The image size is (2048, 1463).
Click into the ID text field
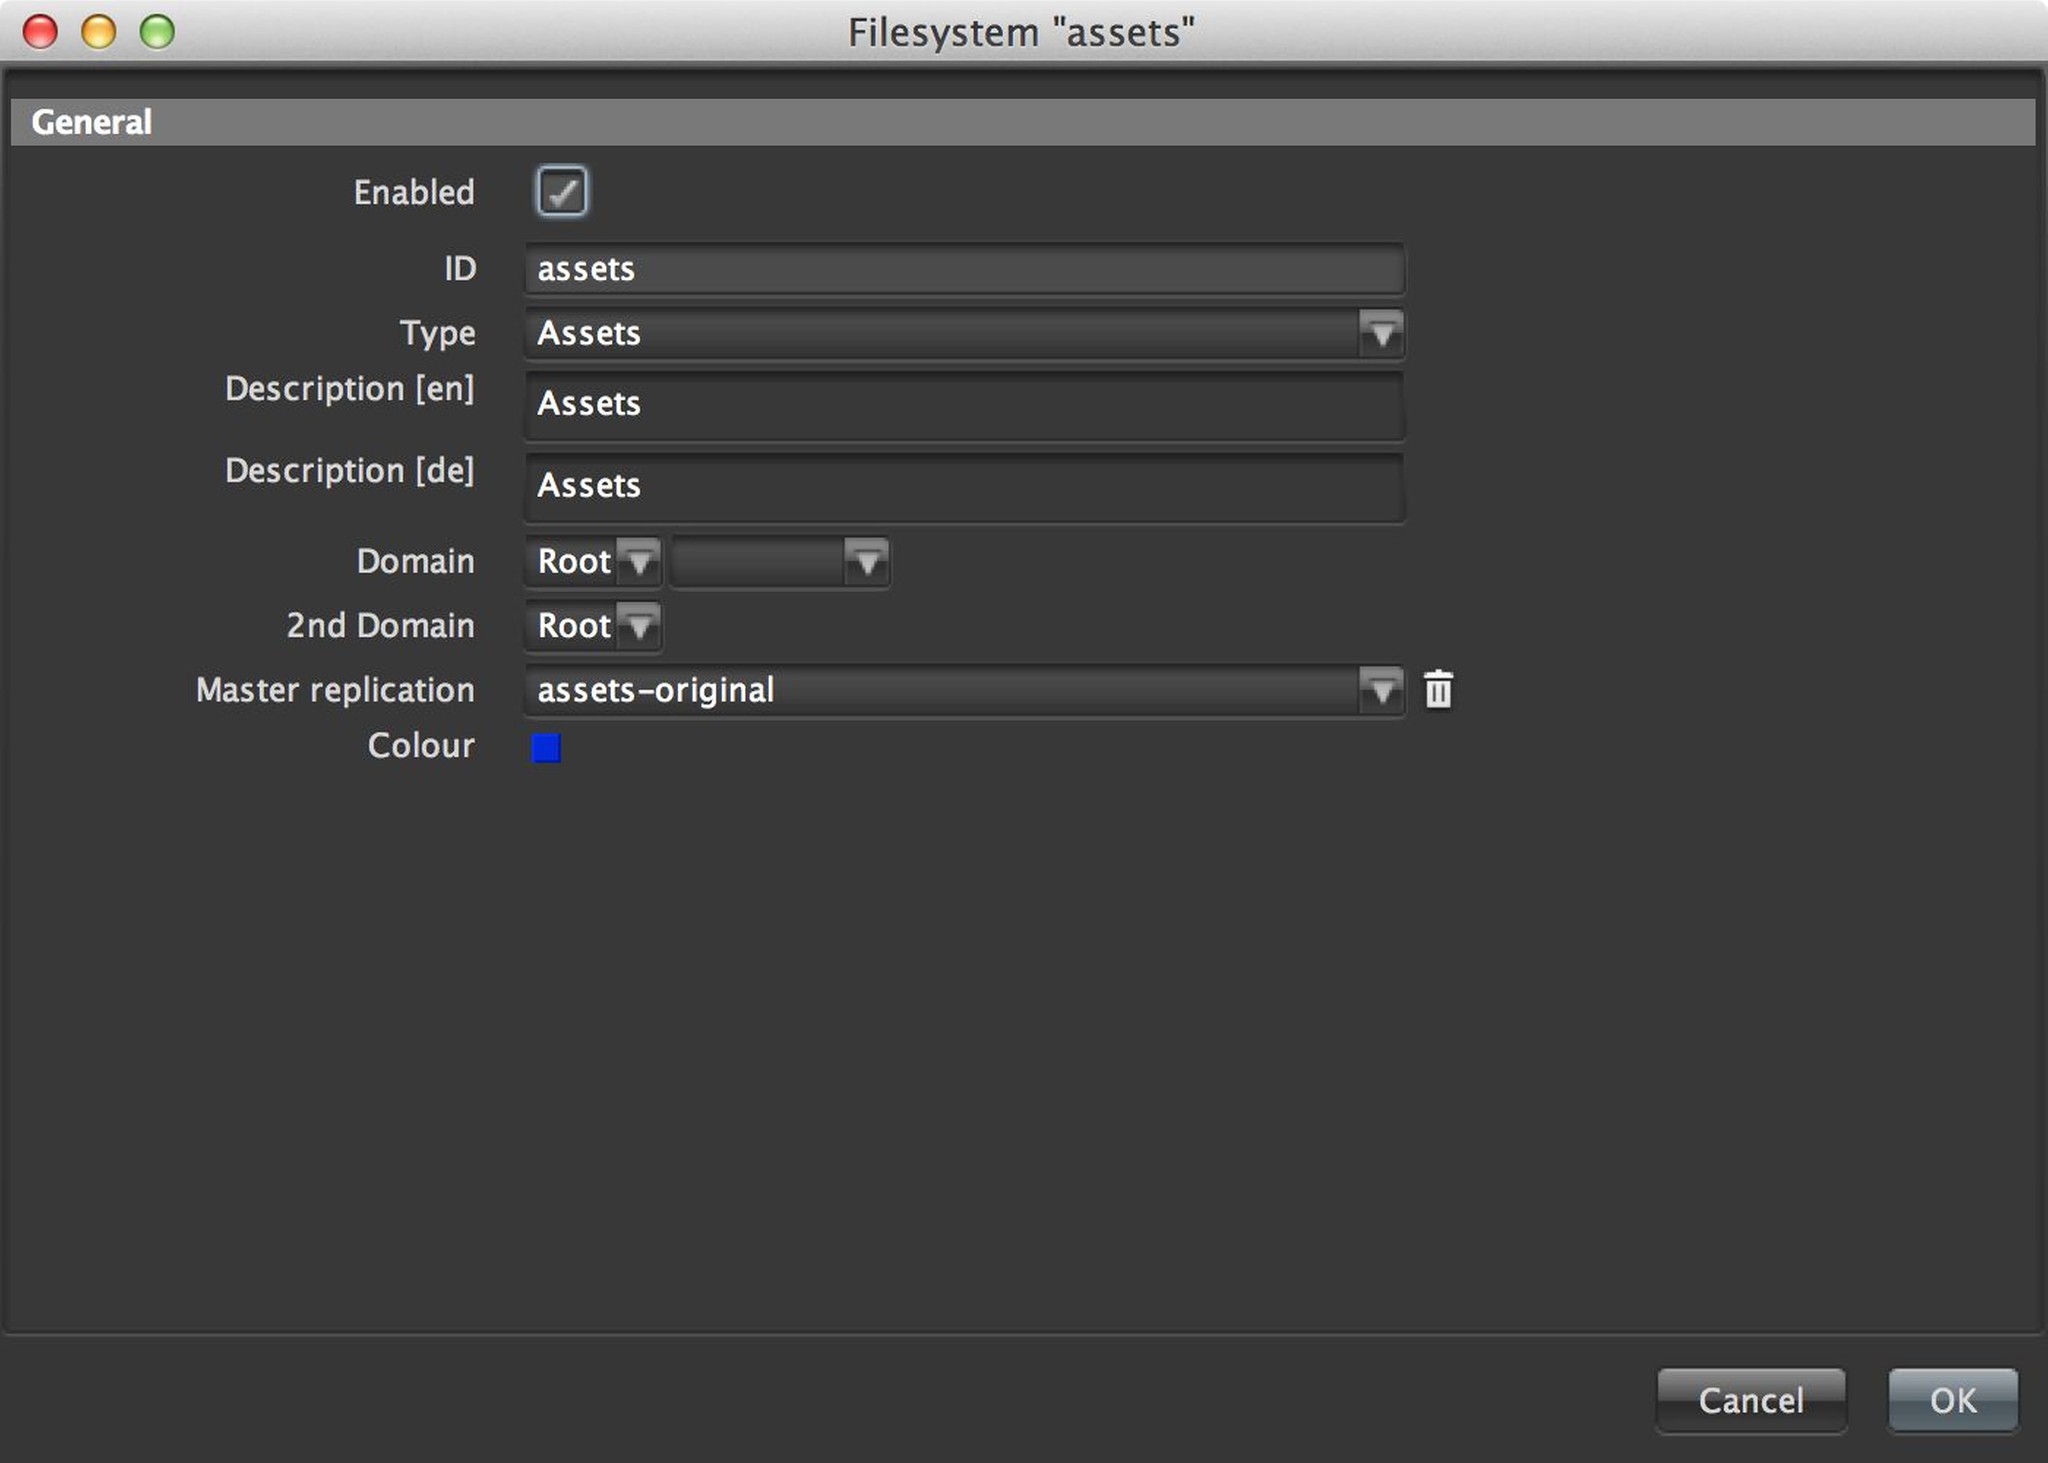click(964, 269)
